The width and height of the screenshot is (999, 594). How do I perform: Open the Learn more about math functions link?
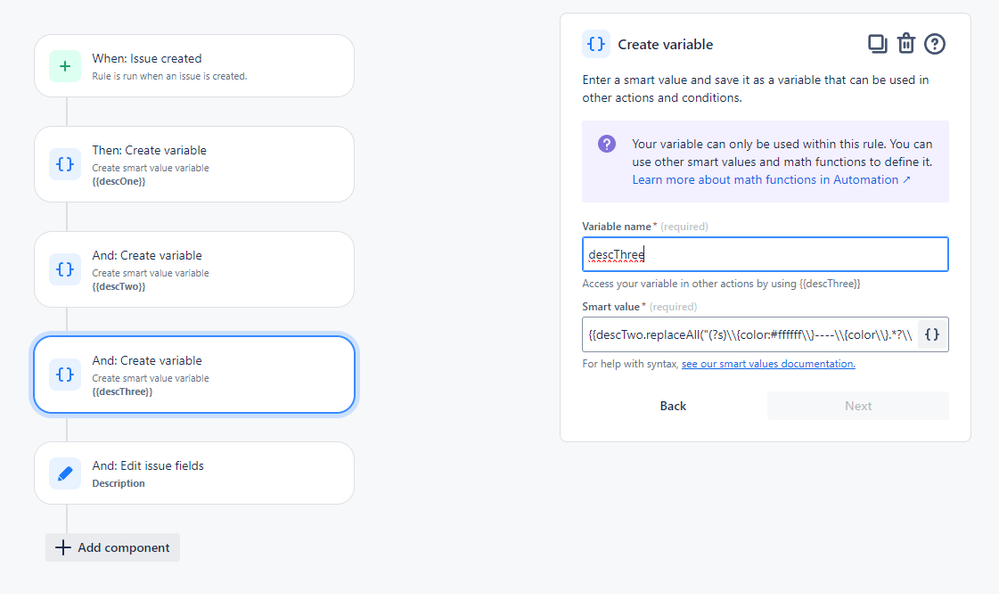tap(771, 180)
